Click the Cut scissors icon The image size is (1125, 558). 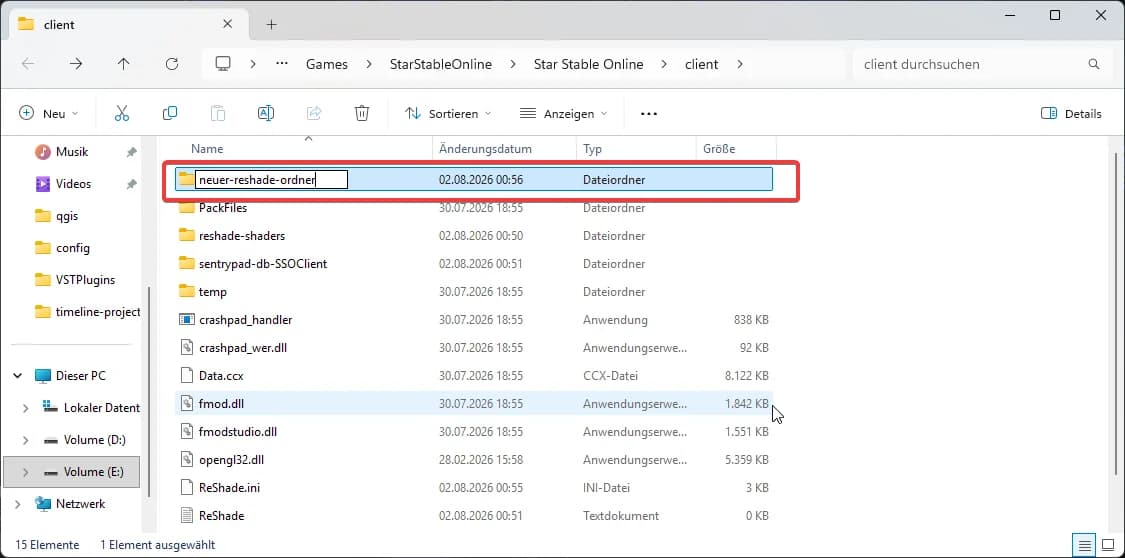(121, 113)
